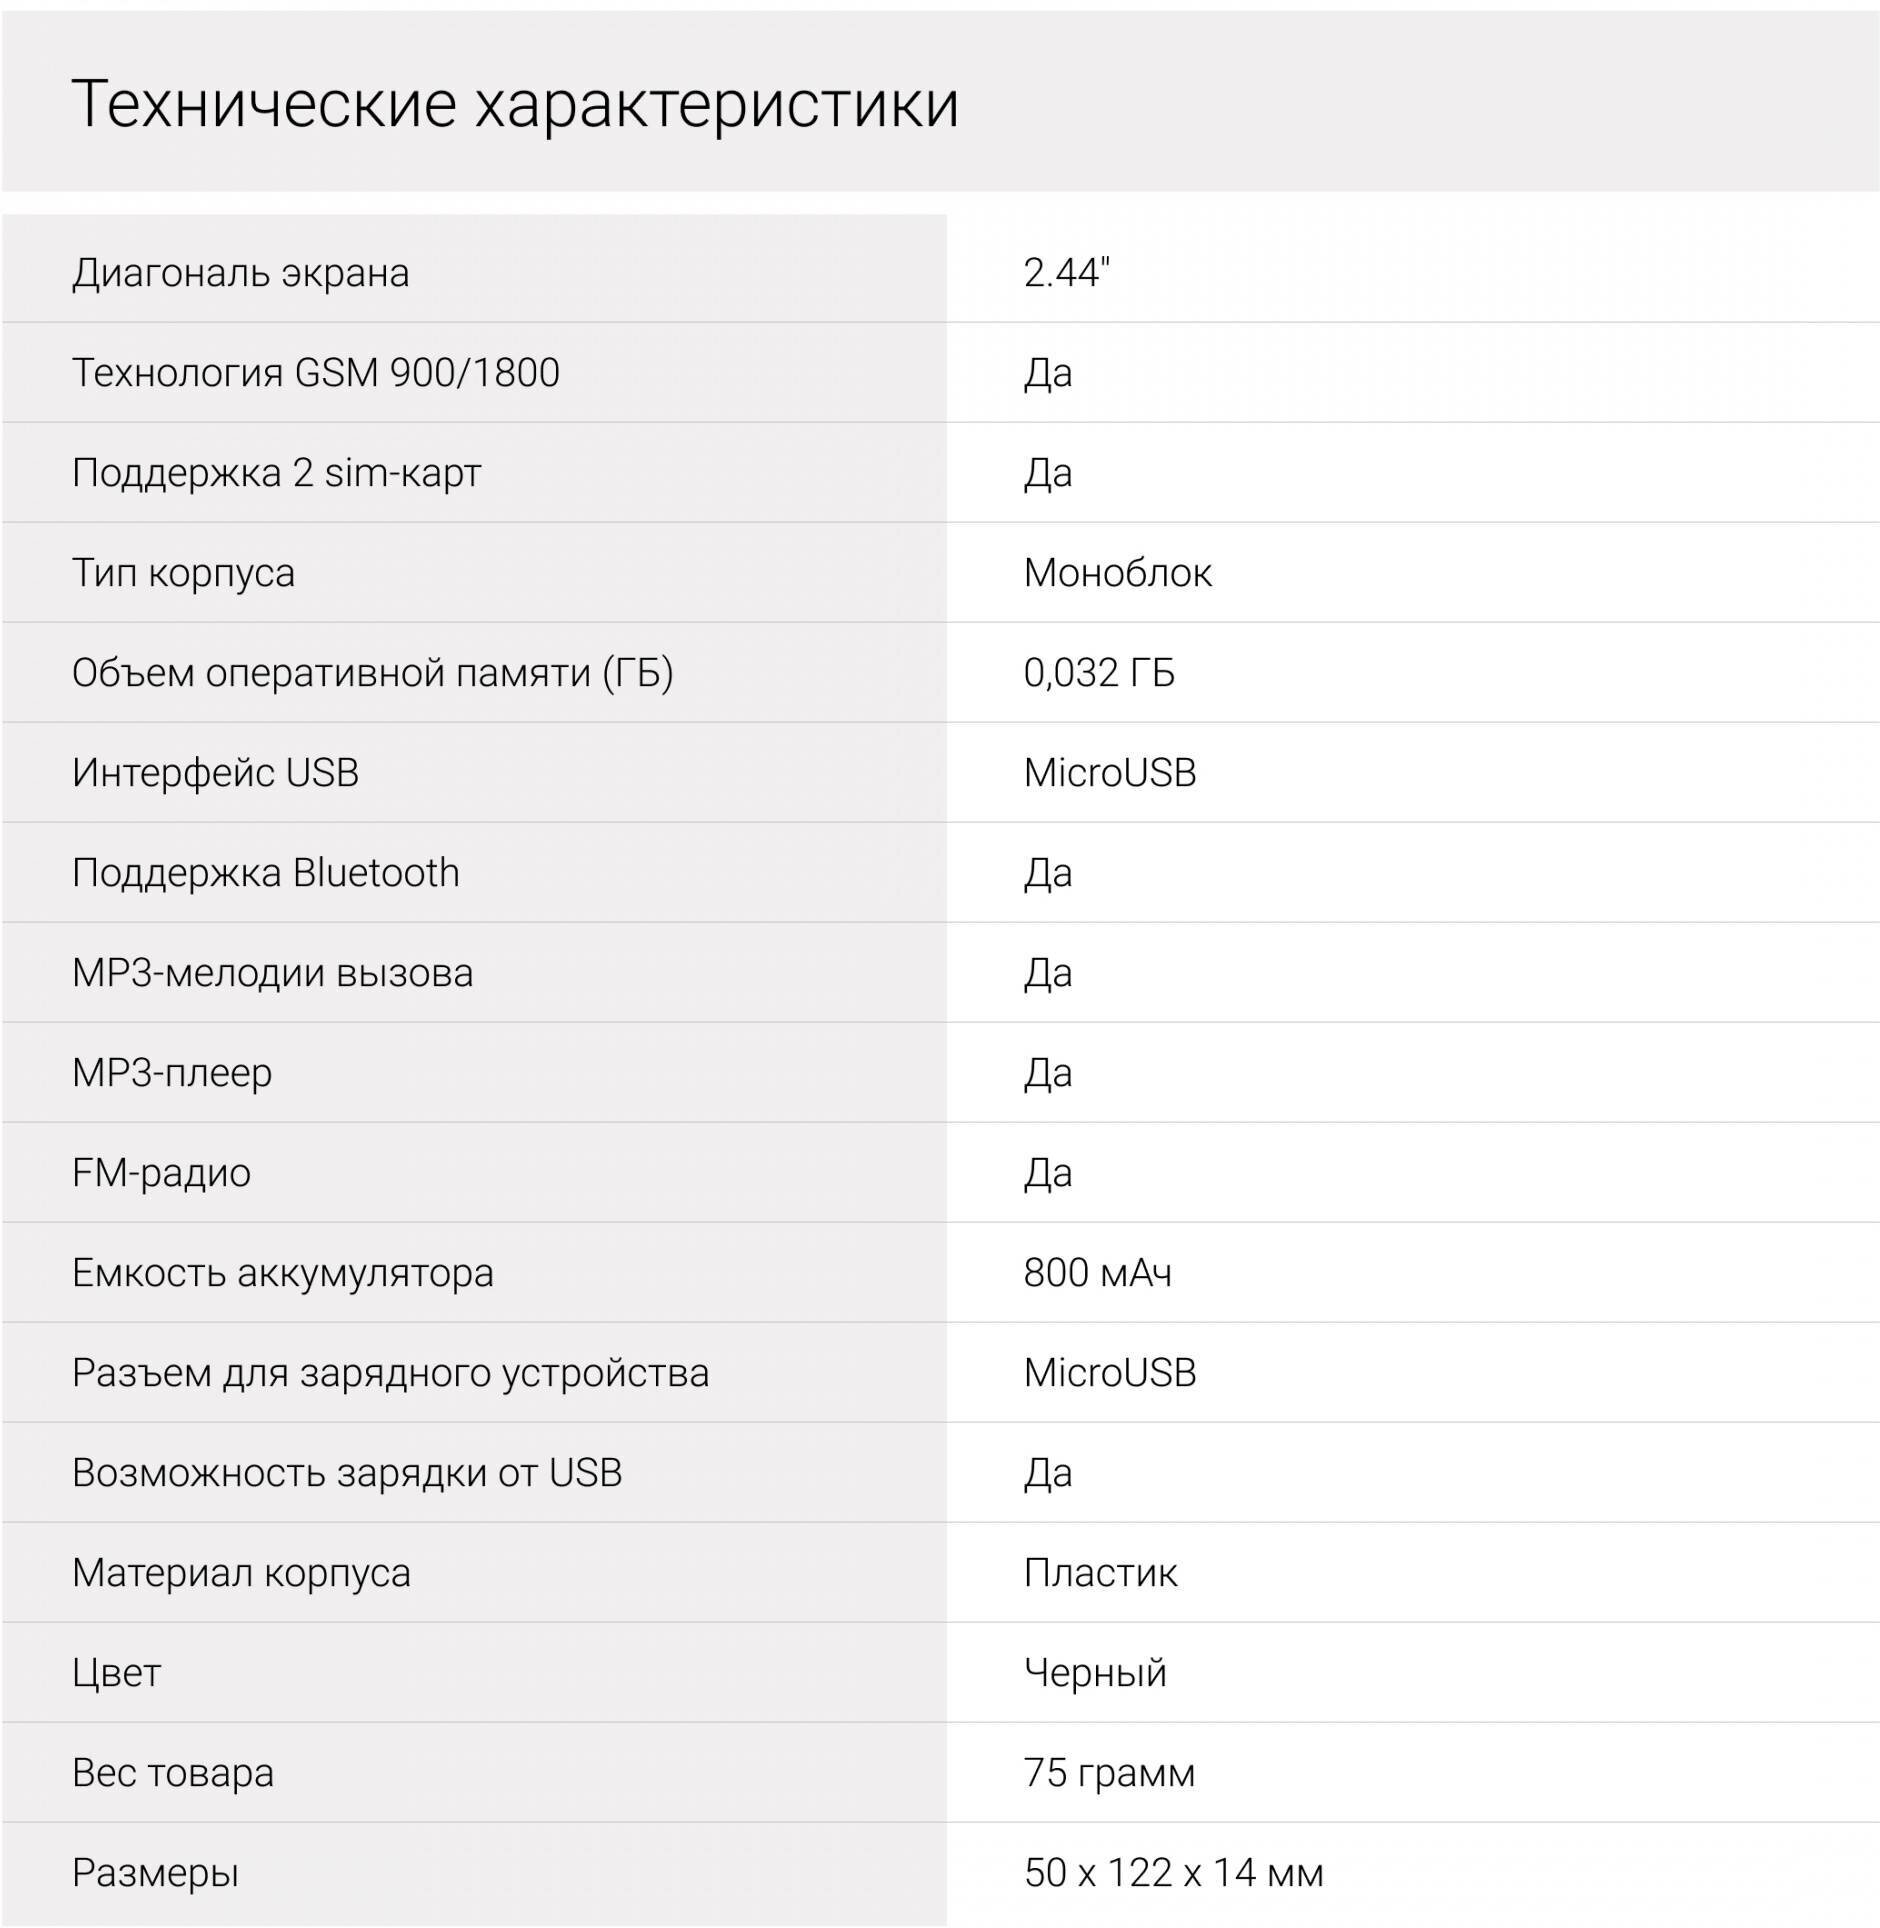Select the Возможность зарядки от USB label
The width and height of the screenshot is (1880, 1928).
click(347, 1473)
